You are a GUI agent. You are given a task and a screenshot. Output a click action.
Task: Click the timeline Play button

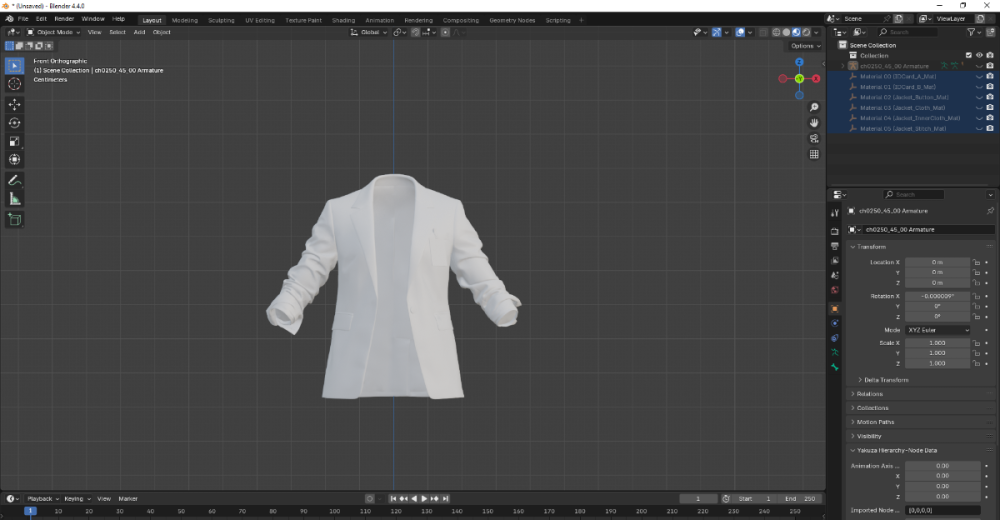click(424, 498)
